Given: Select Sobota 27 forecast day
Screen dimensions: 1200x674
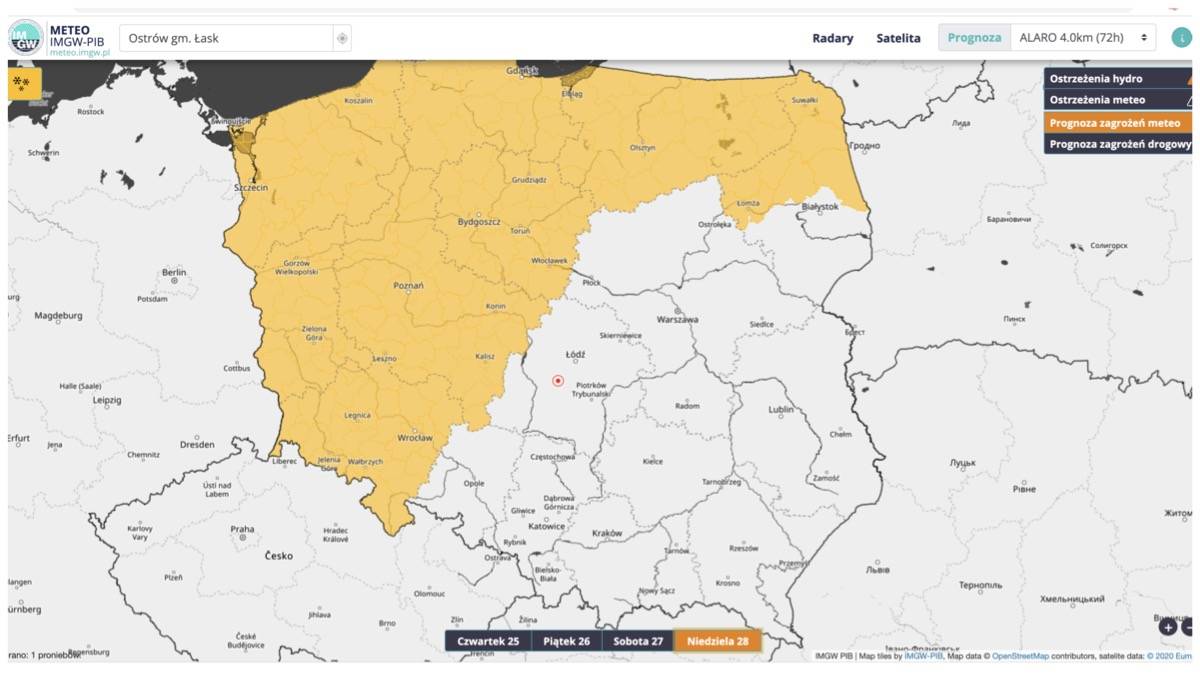Looking at the screenshot, I should click(637, 641).
